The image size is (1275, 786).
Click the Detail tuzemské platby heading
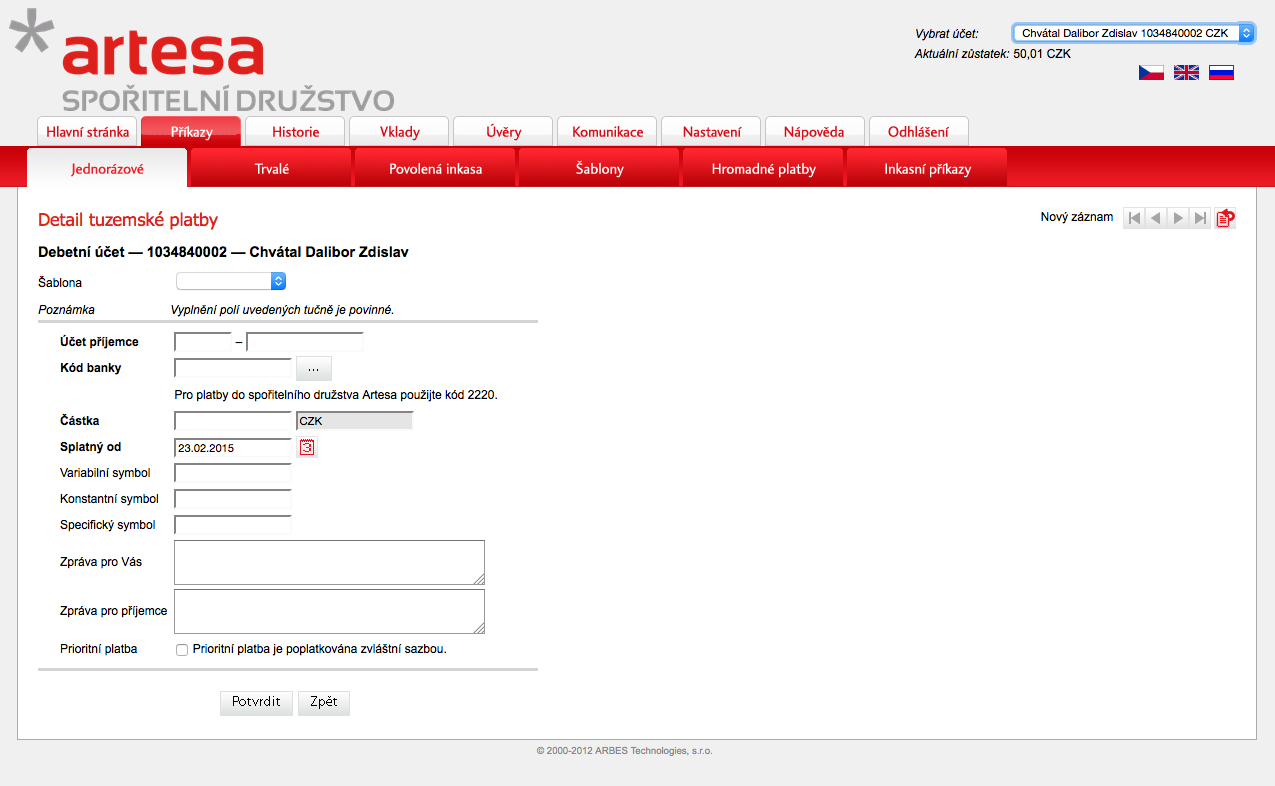click(x=128, y=220)
